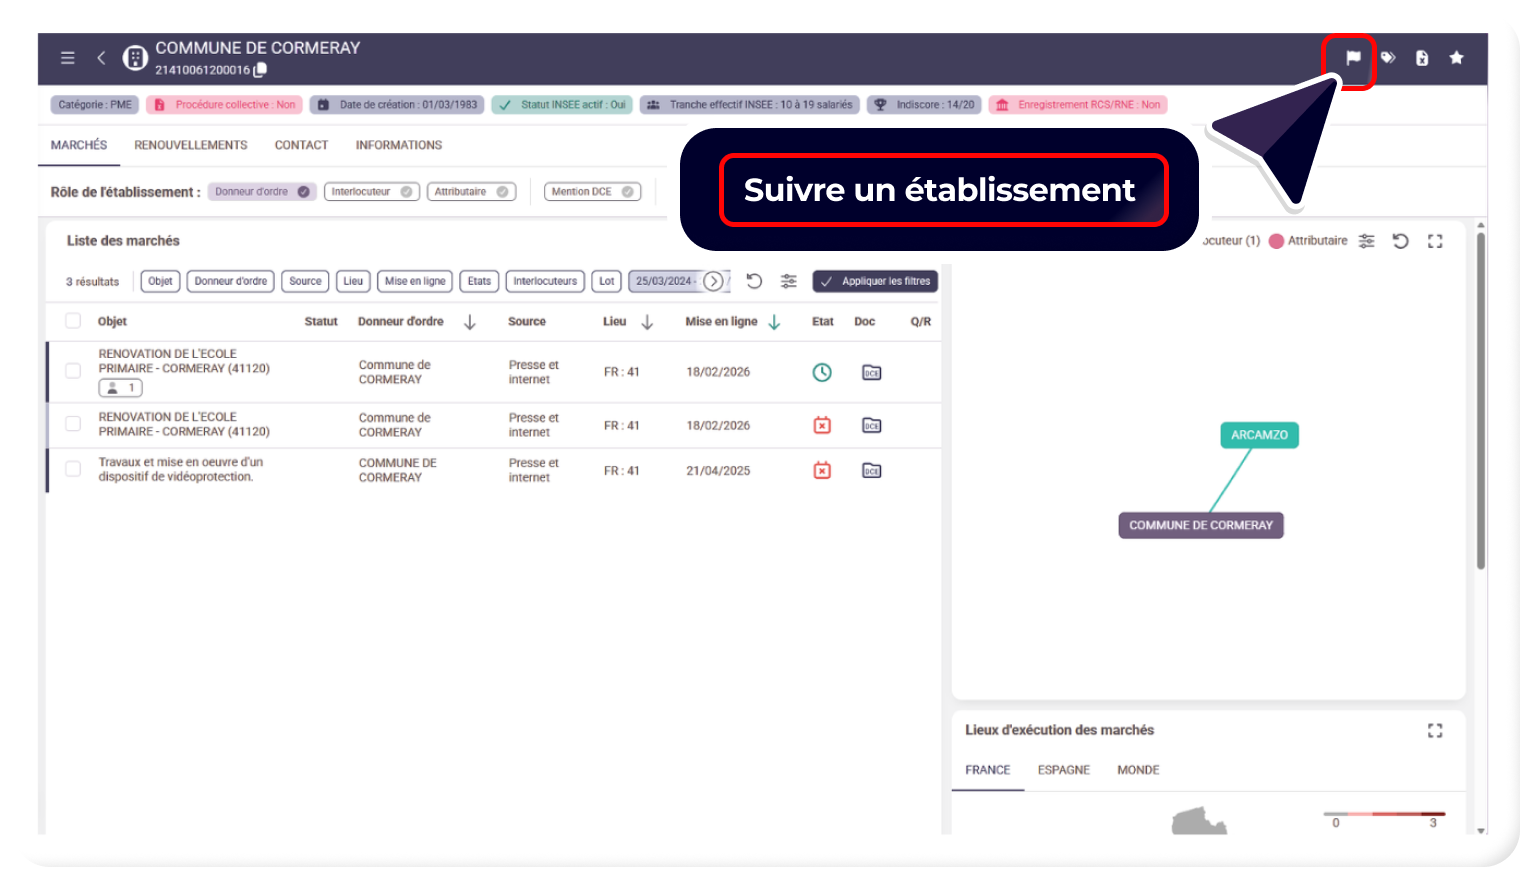Click the ARCAMZO node in the graph
The height and width of the screenshot is (880, 1533).
[x=1259, y=435]
